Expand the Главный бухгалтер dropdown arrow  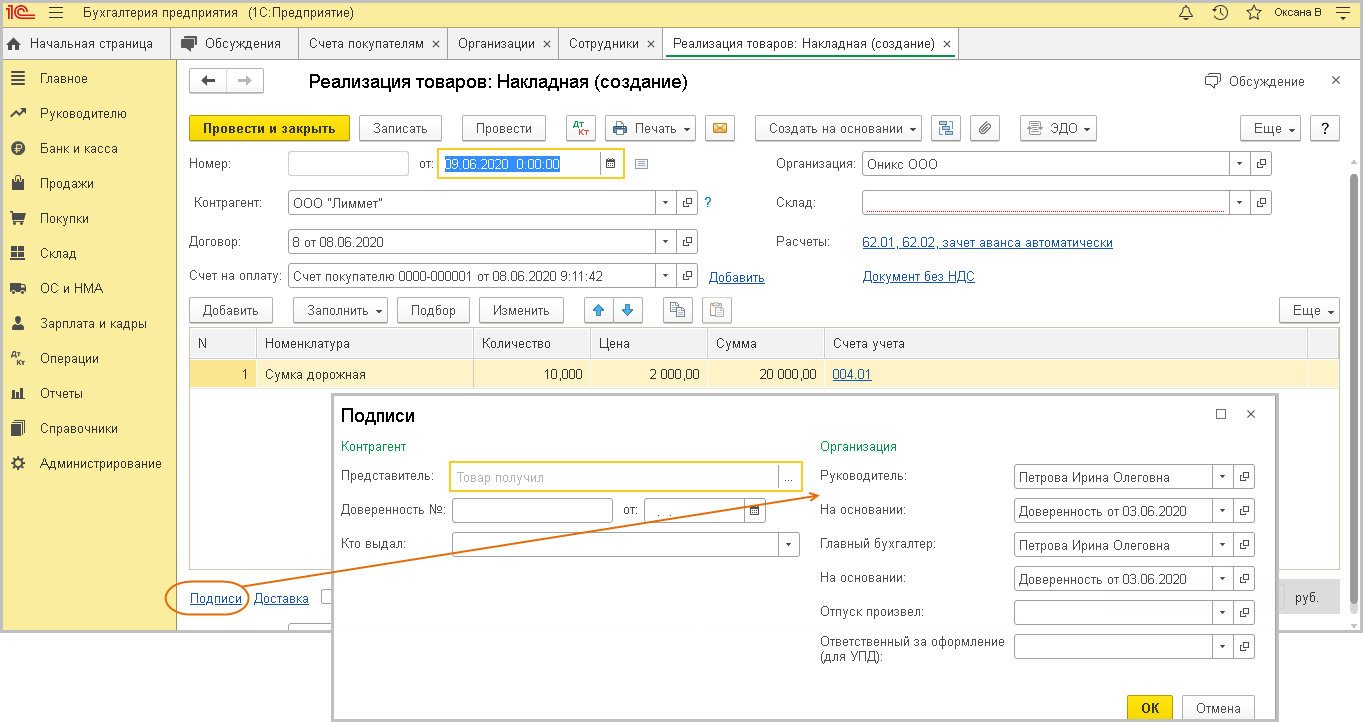1223,545
